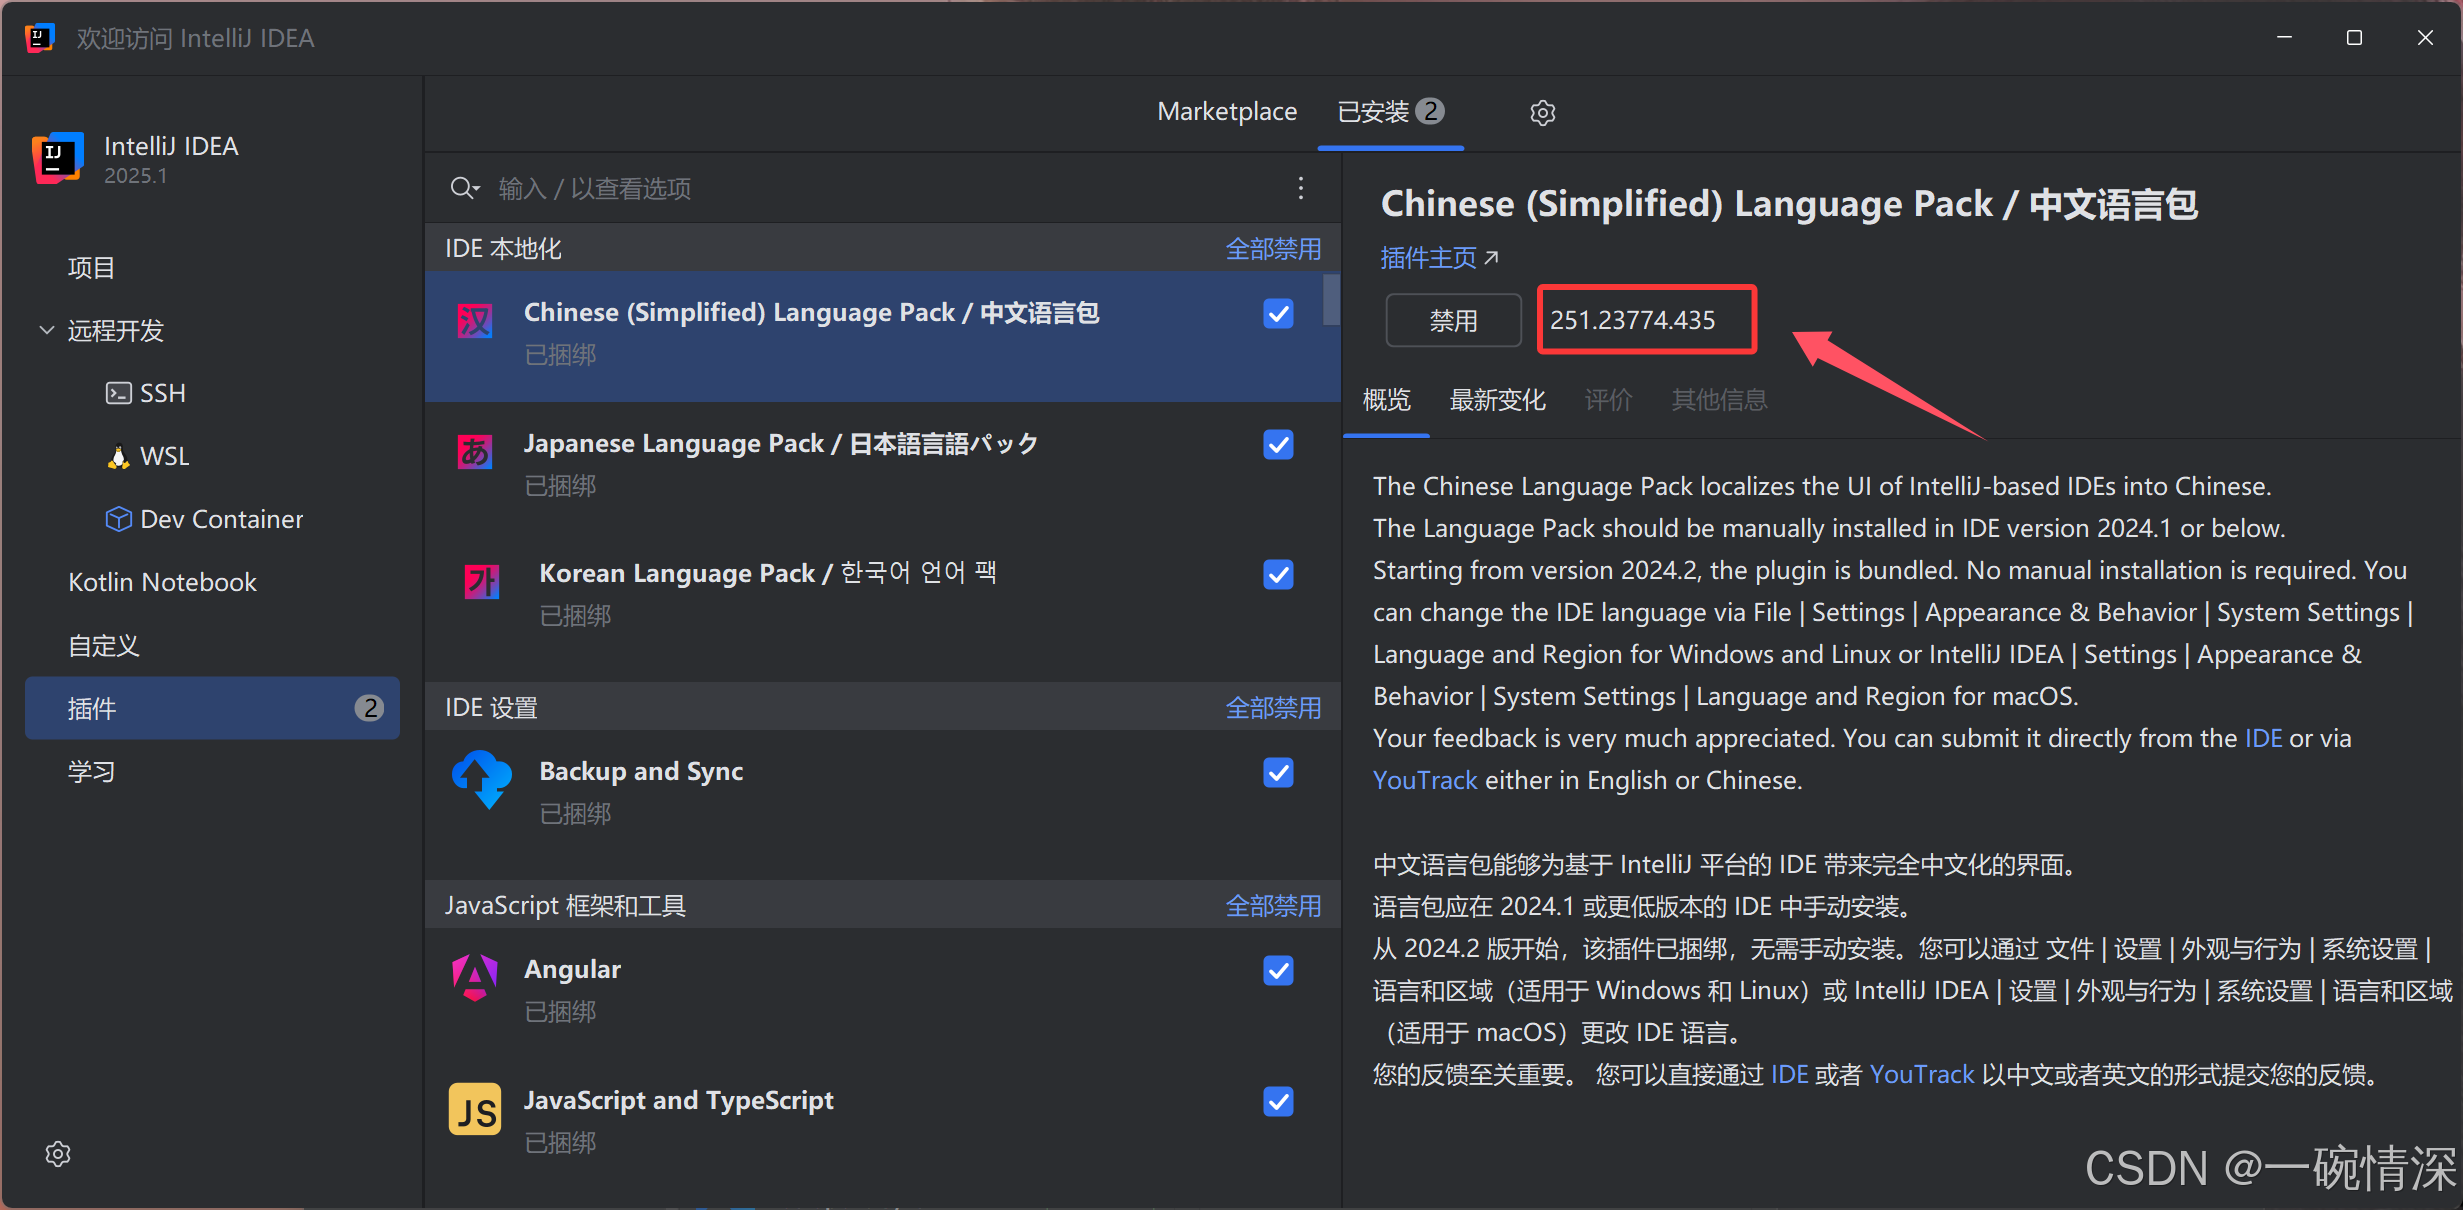Viewport: 2463px width, 1210px height.
Task: Click the three-dot options menu beside search
Action: [1300, 188]
